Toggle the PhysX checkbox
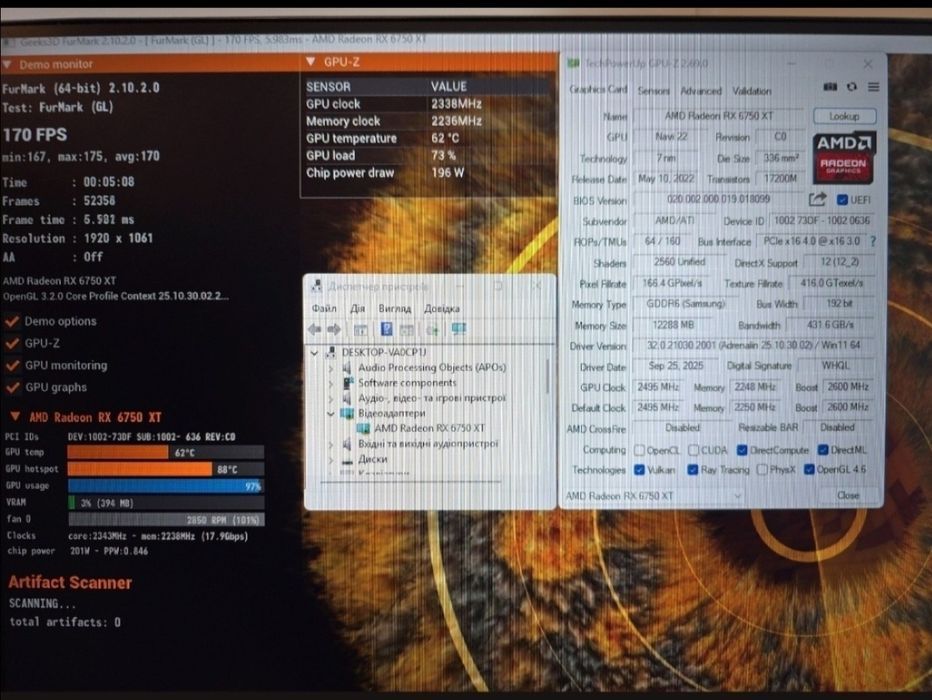This screenshot has width=932, height=700. coord(762,469)
